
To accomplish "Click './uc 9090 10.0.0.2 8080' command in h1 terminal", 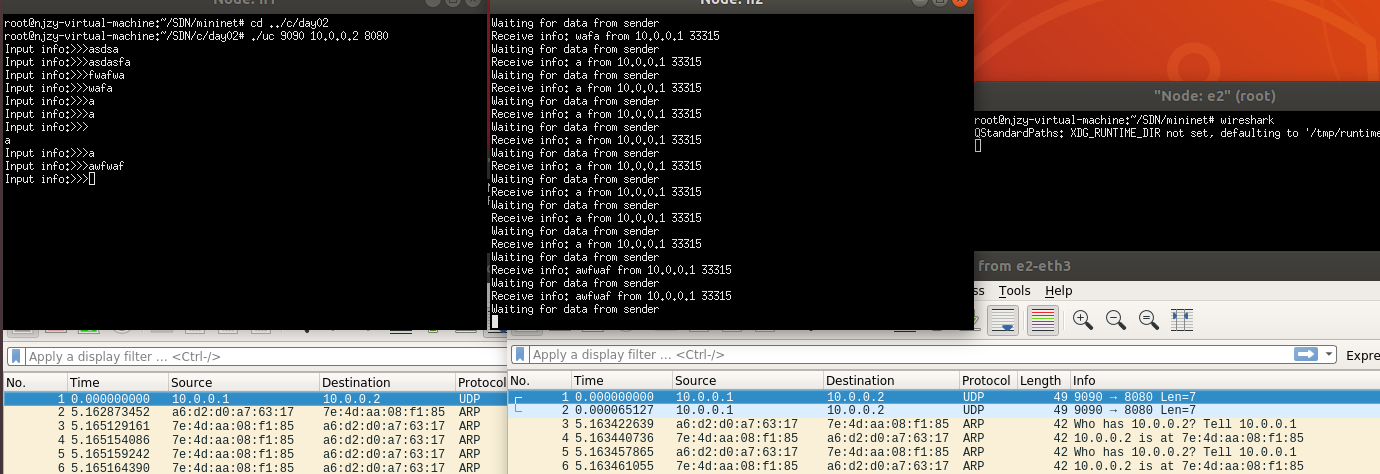I will pyautogui.click(x=319, y=36).
